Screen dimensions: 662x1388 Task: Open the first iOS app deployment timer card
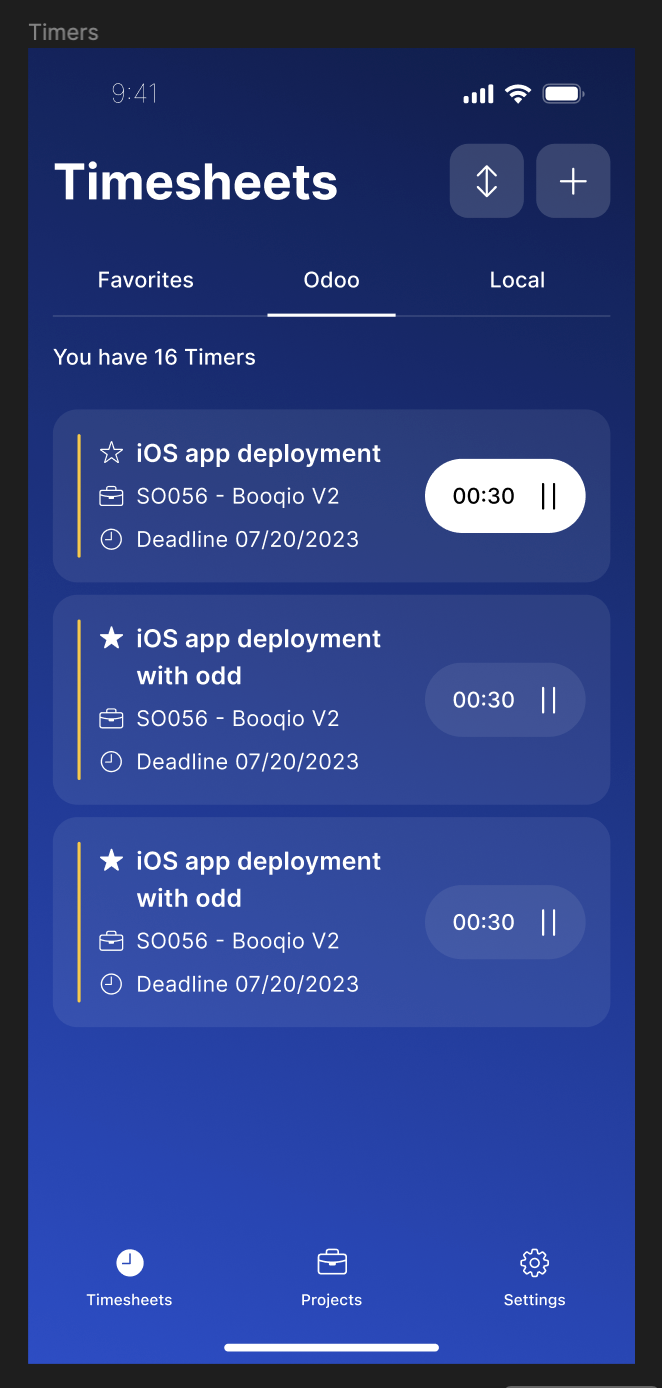[x=259, y=453]
